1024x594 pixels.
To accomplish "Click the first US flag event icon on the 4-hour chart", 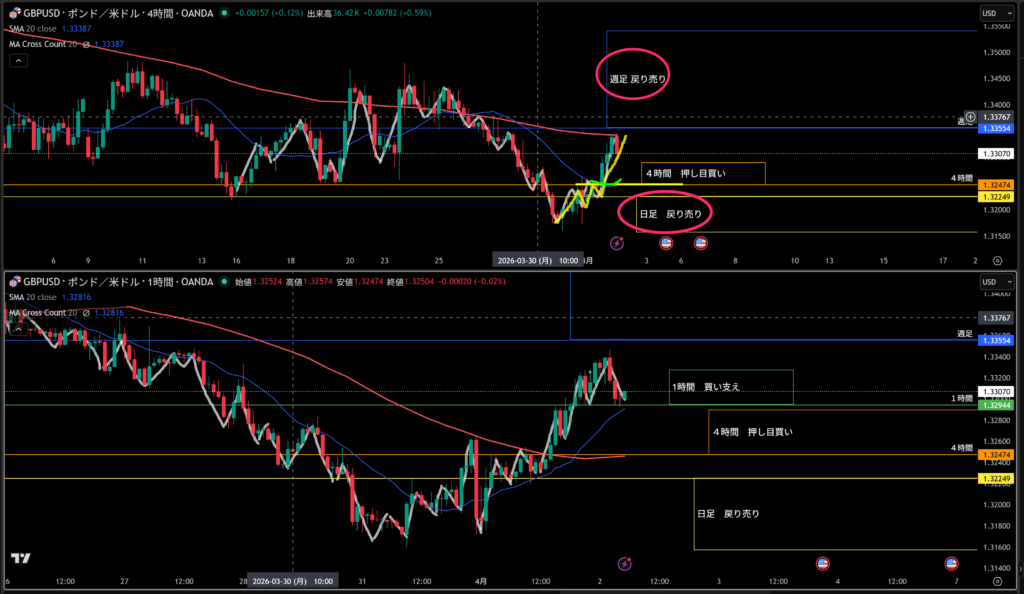I will tap(667, 242).
